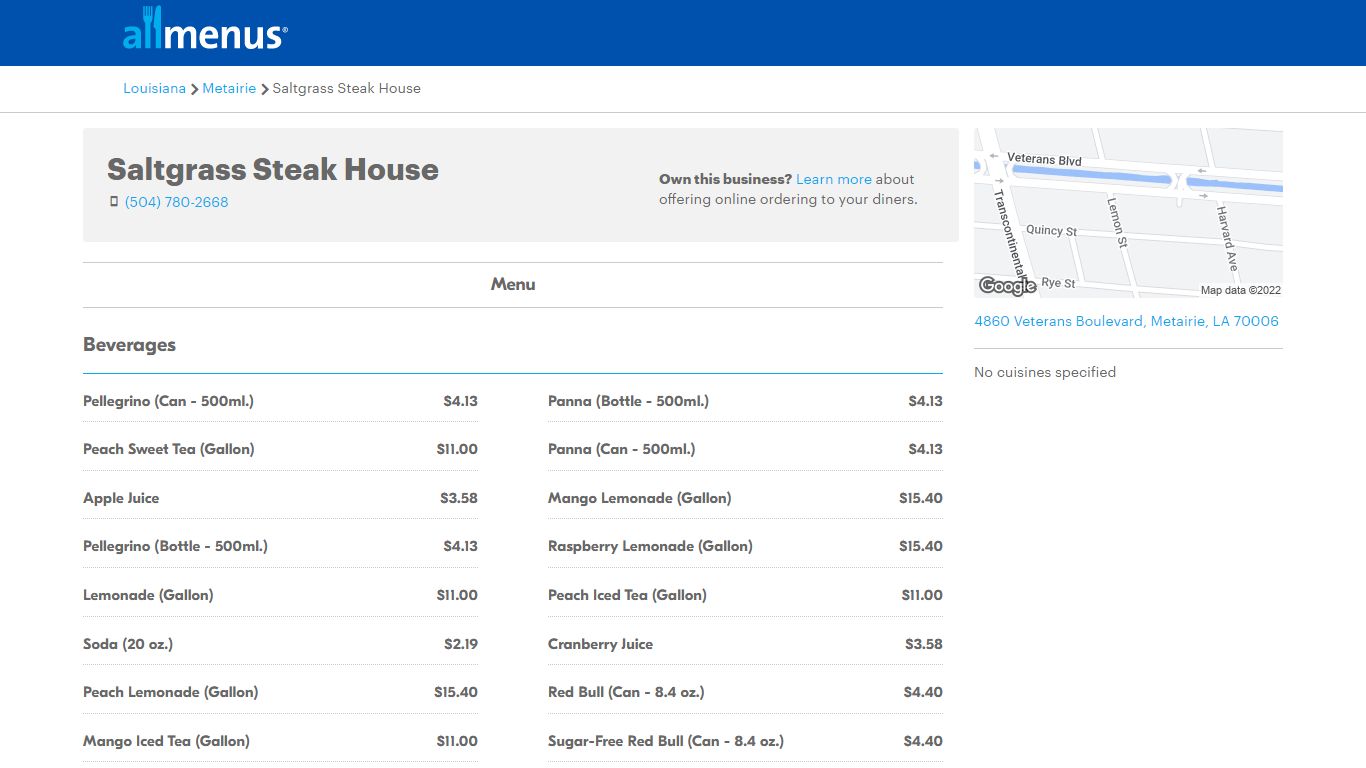Select Panna (Bottle - 500ml.) item
This screenshot has width=1366, height=768.
pos(628,401)
